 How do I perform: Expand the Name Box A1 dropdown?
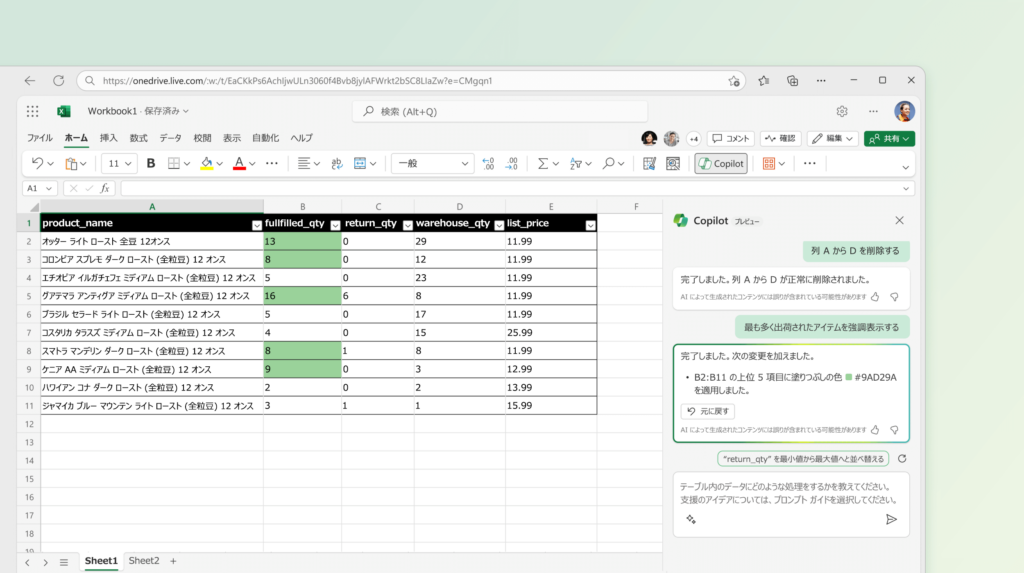tap(48, 188)
